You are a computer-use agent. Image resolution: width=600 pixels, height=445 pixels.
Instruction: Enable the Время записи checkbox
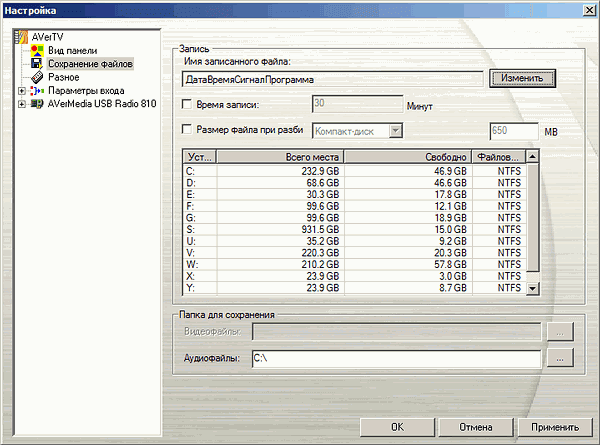click(x=187, y=104)
